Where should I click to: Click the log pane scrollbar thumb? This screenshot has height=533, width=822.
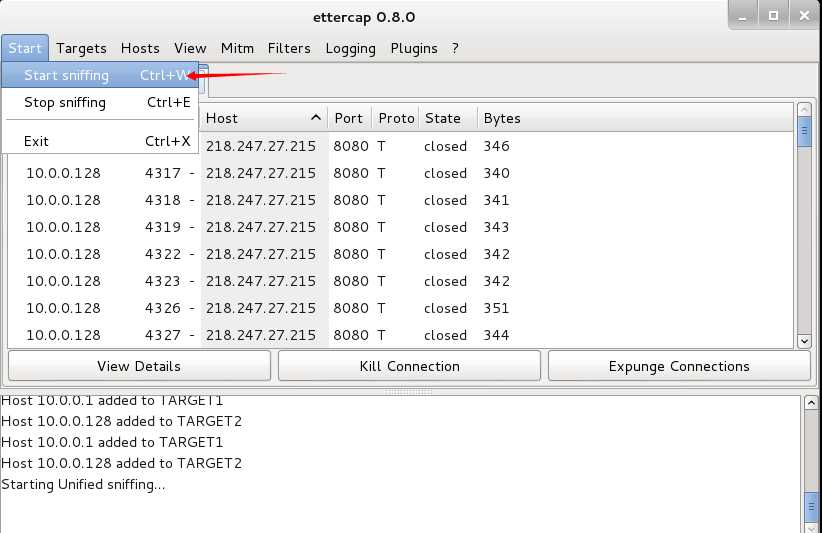(x=811, y=506)
